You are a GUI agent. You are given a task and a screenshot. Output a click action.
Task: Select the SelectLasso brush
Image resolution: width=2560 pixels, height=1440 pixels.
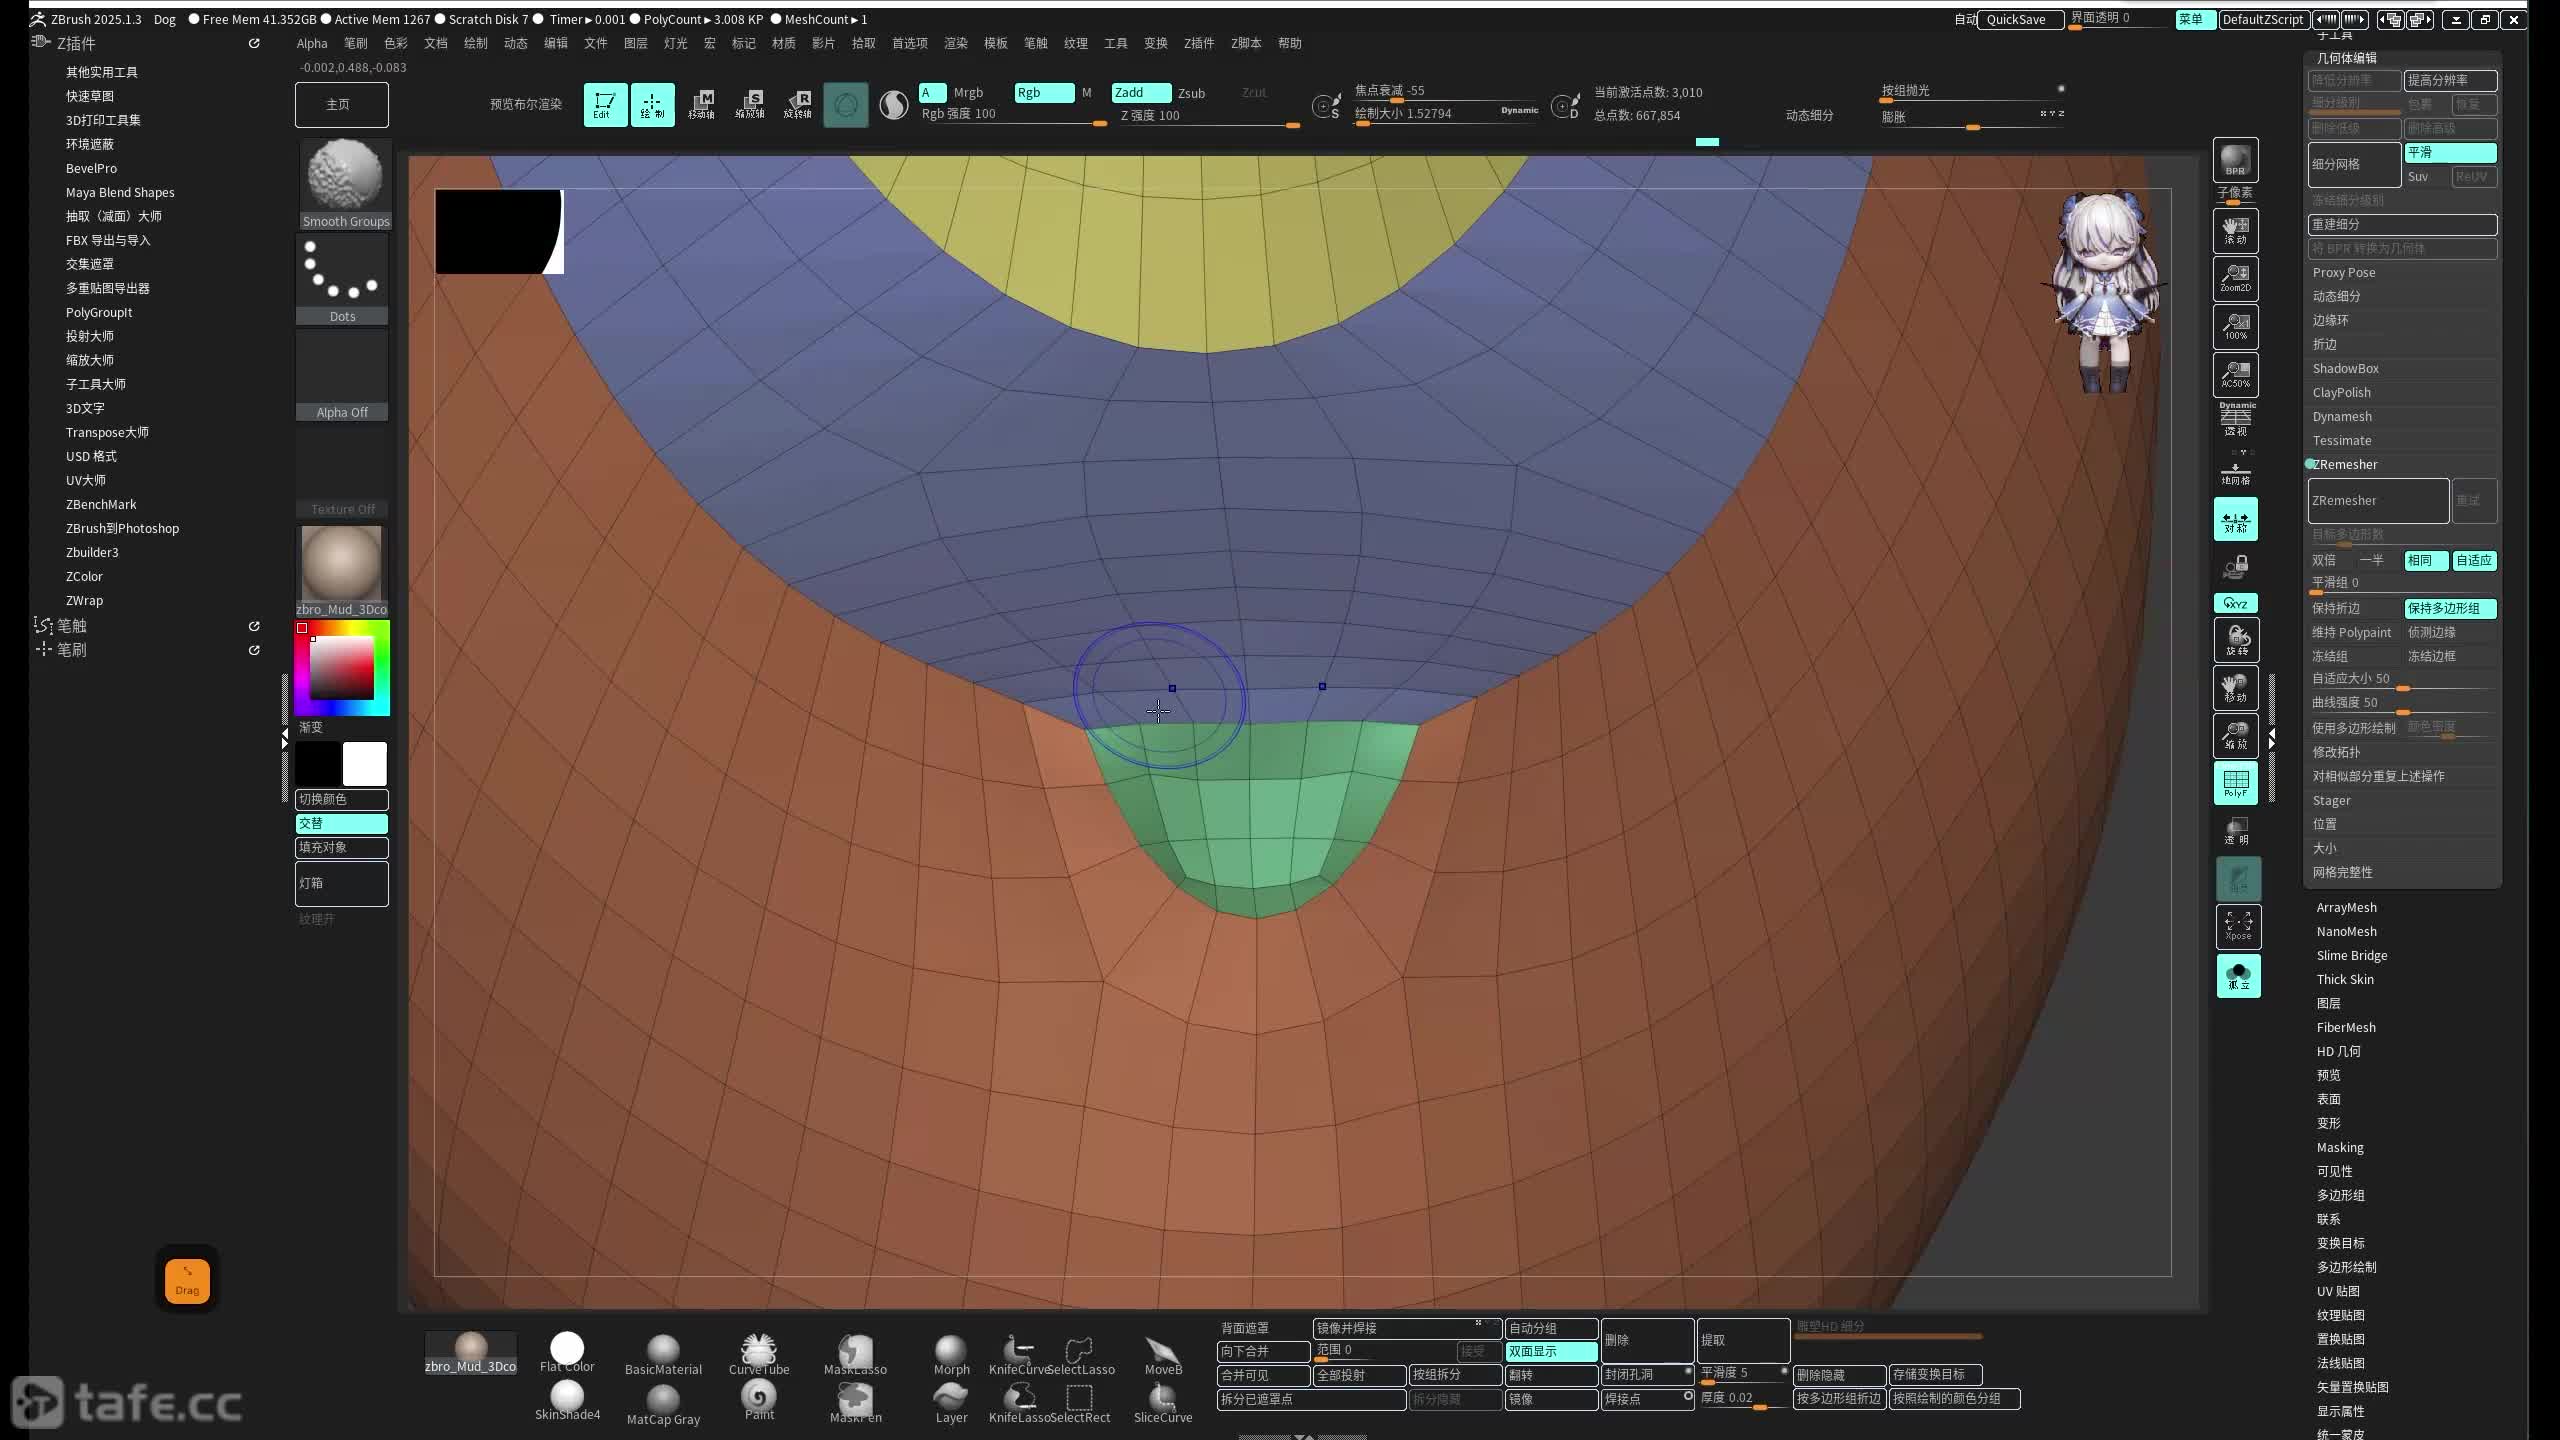point(1080,1354)
